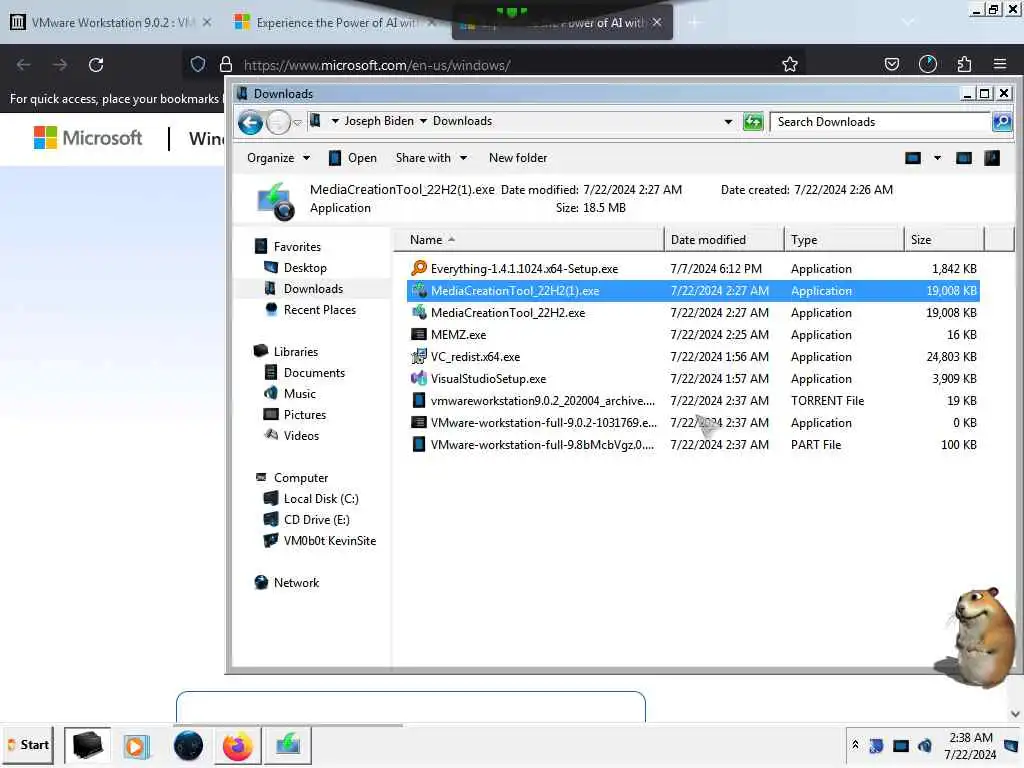Image resolution: width=1024 pixels, height=768 pixels.
Task: Click Open in Explorer toolbar
Action: point(353,158)
